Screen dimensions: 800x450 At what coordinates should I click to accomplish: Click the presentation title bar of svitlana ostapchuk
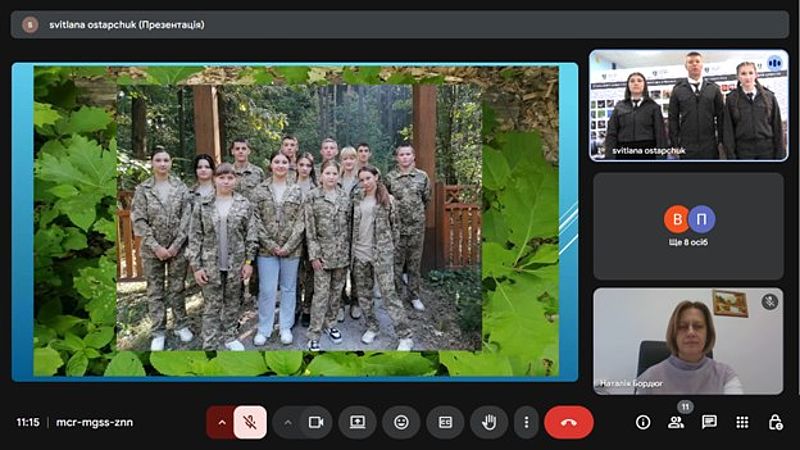(299, 24)
